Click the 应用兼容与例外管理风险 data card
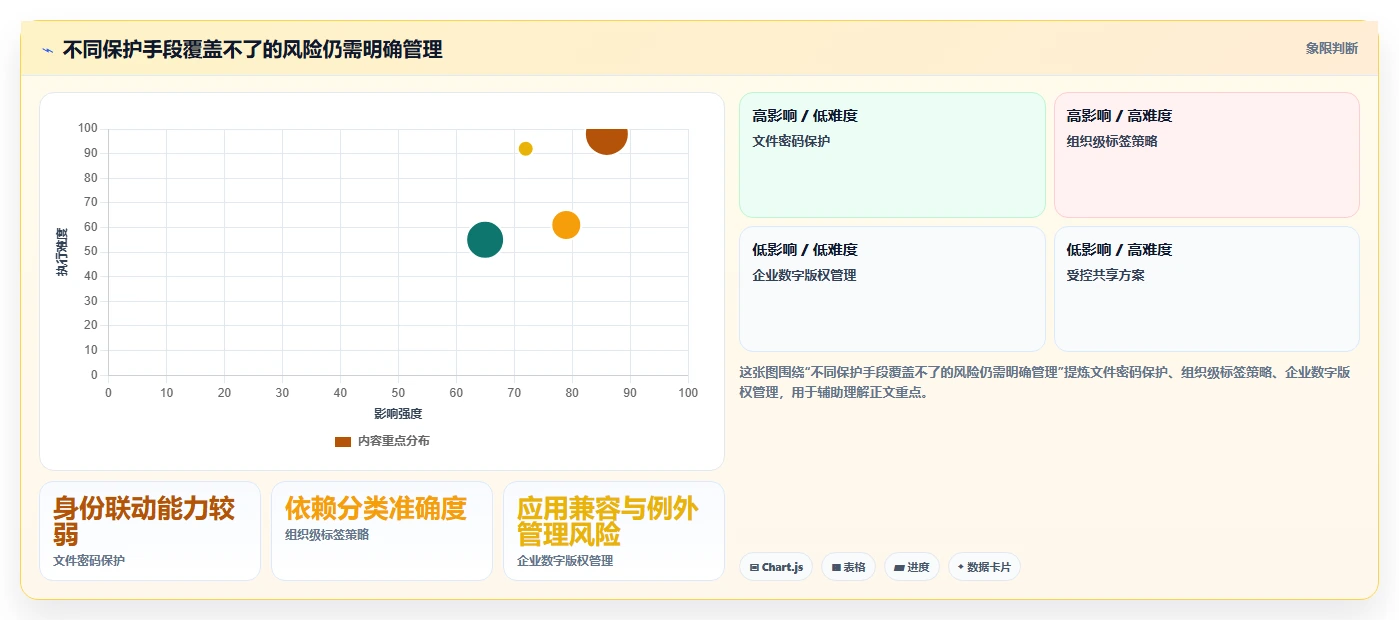 click(x=614, y=531)
